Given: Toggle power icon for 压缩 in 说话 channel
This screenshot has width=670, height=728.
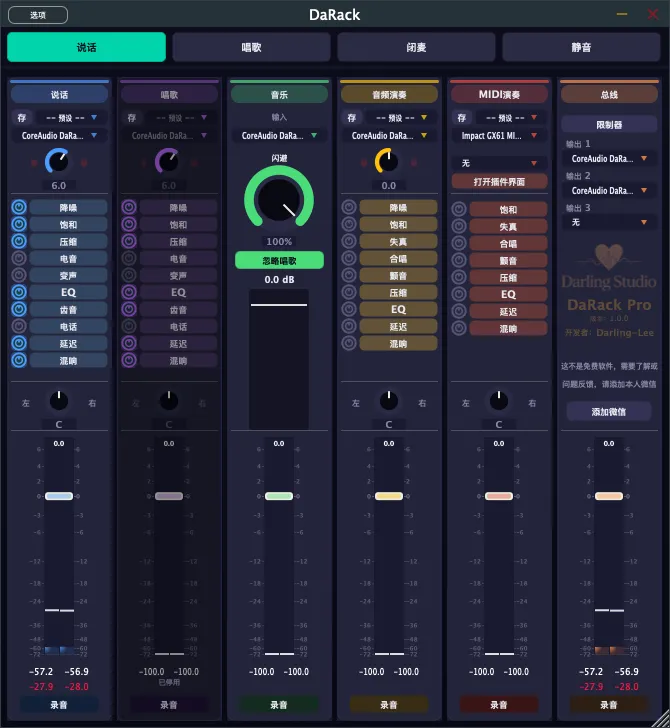Looking at the screenshot, I should pyautogui.click(x=19, y=241).
